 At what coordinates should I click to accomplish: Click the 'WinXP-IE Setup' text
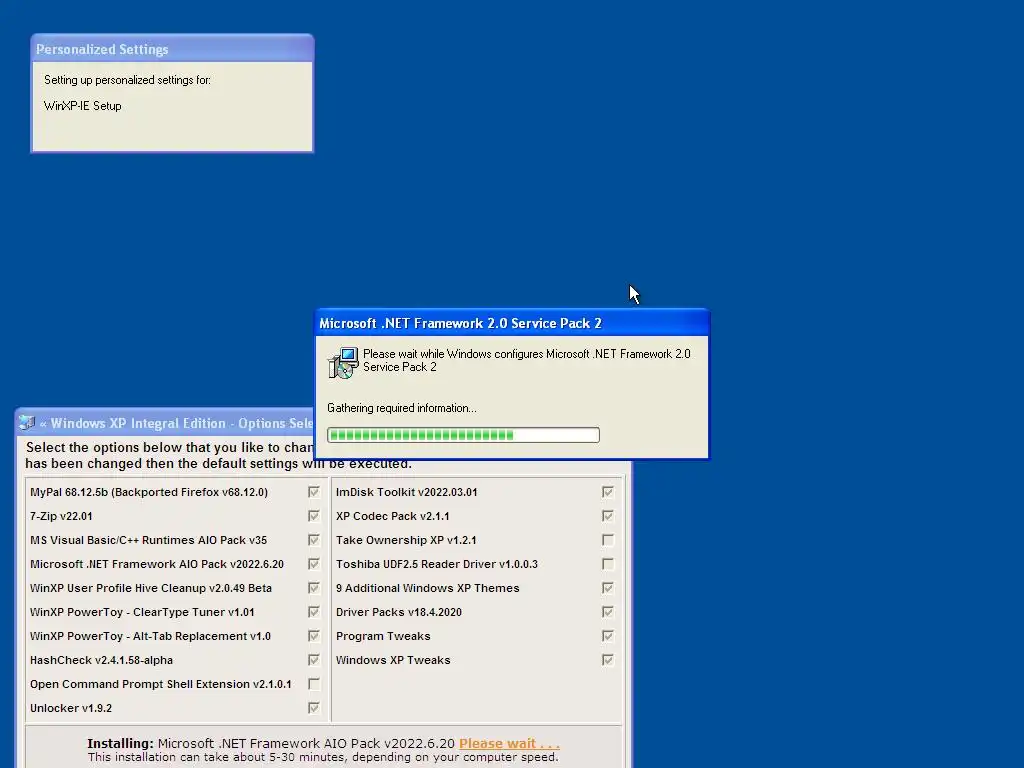click(x=82, y=106)
